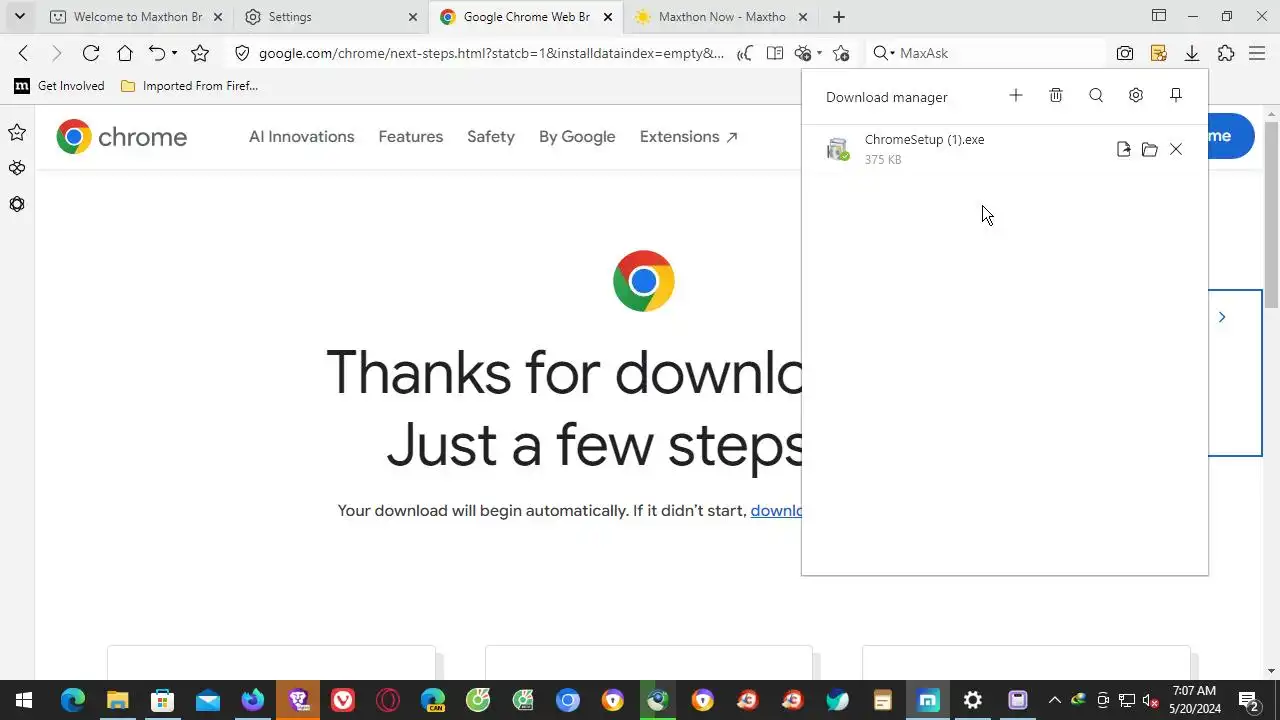Image resolution: width=1280 pixels, height=720 pixels.
Task: Go back to the previous page
Action: (24, 53)
